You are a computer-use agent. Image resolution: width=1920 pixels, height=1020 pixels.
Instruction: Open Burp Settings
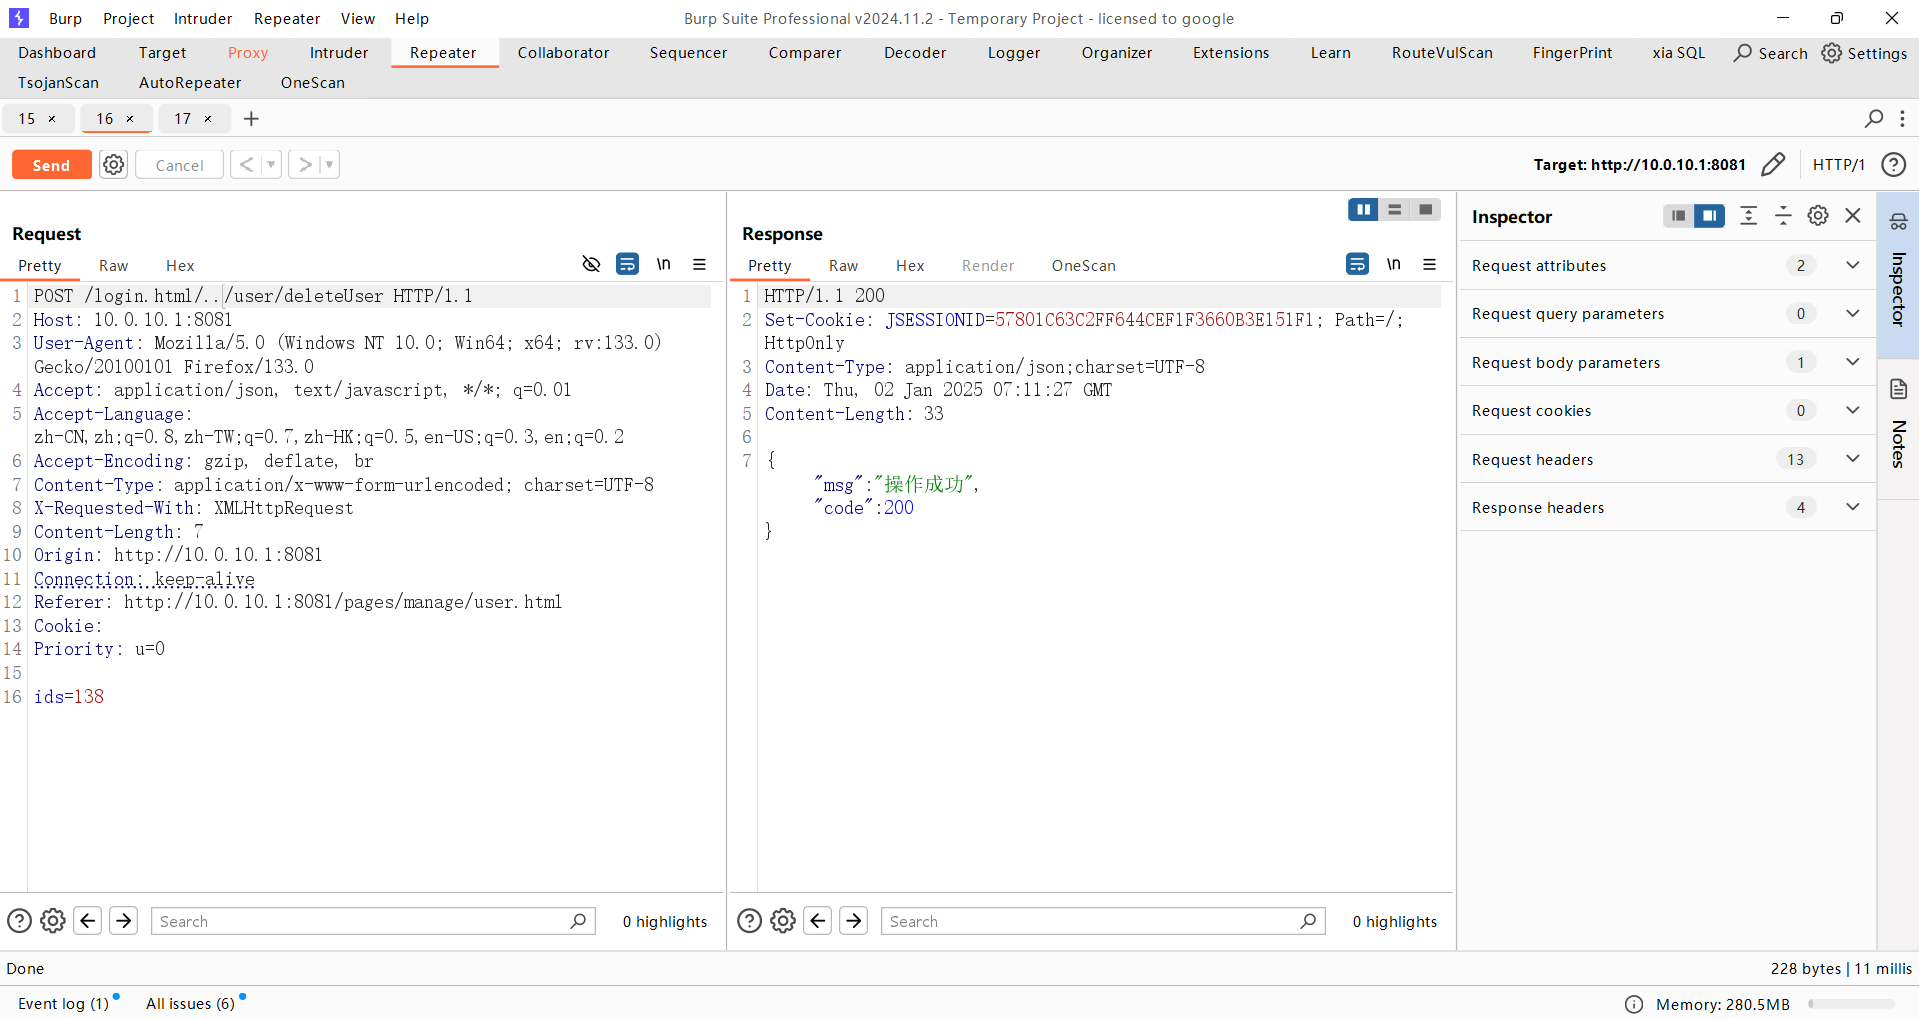pyautogui.click(x=1864, y=53)
